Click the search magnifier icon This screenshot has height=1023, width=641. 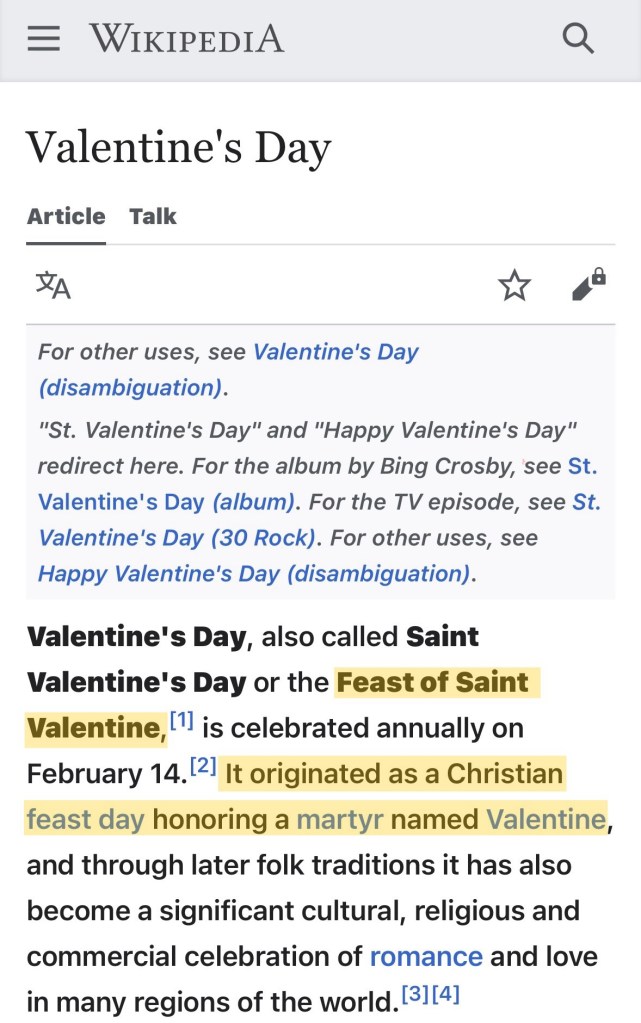(578, 39)
